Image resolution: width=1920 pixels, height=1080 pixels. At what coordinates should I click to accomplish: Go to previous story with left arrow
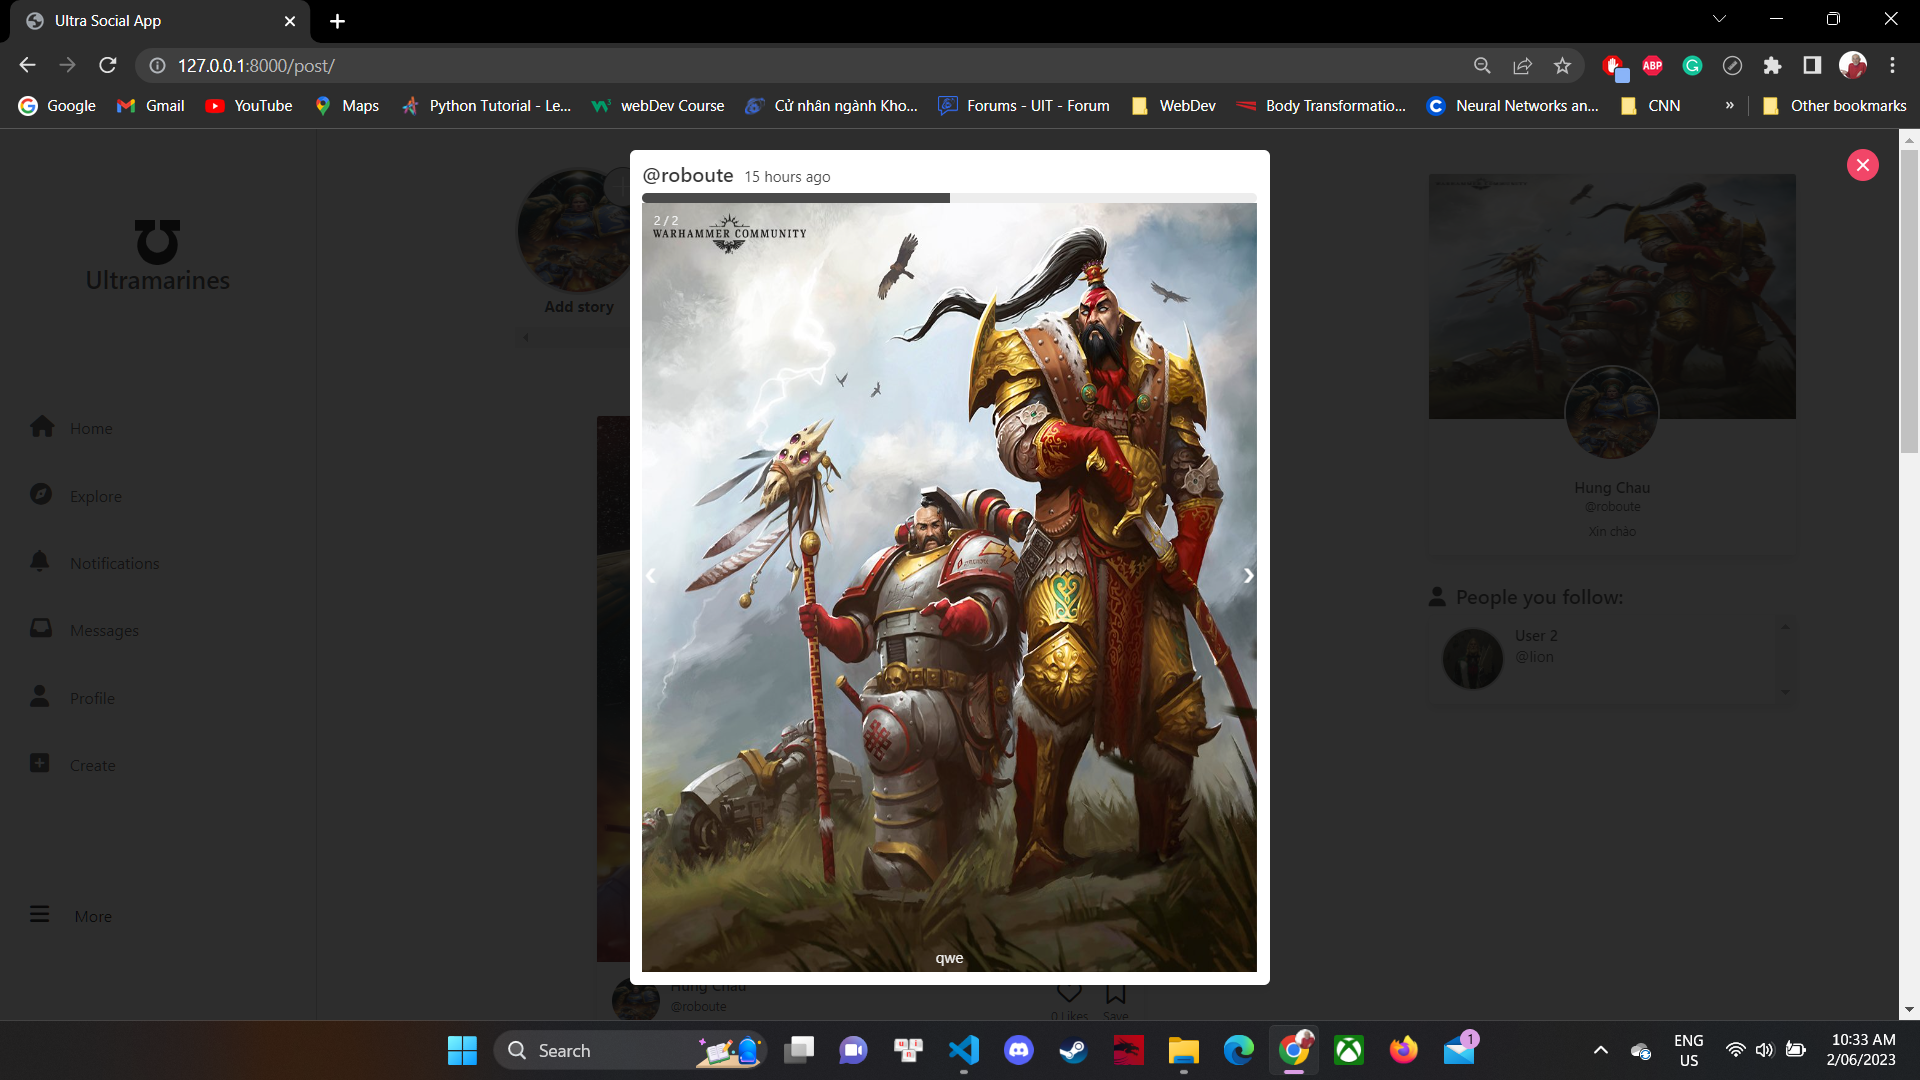coord(651,575)
